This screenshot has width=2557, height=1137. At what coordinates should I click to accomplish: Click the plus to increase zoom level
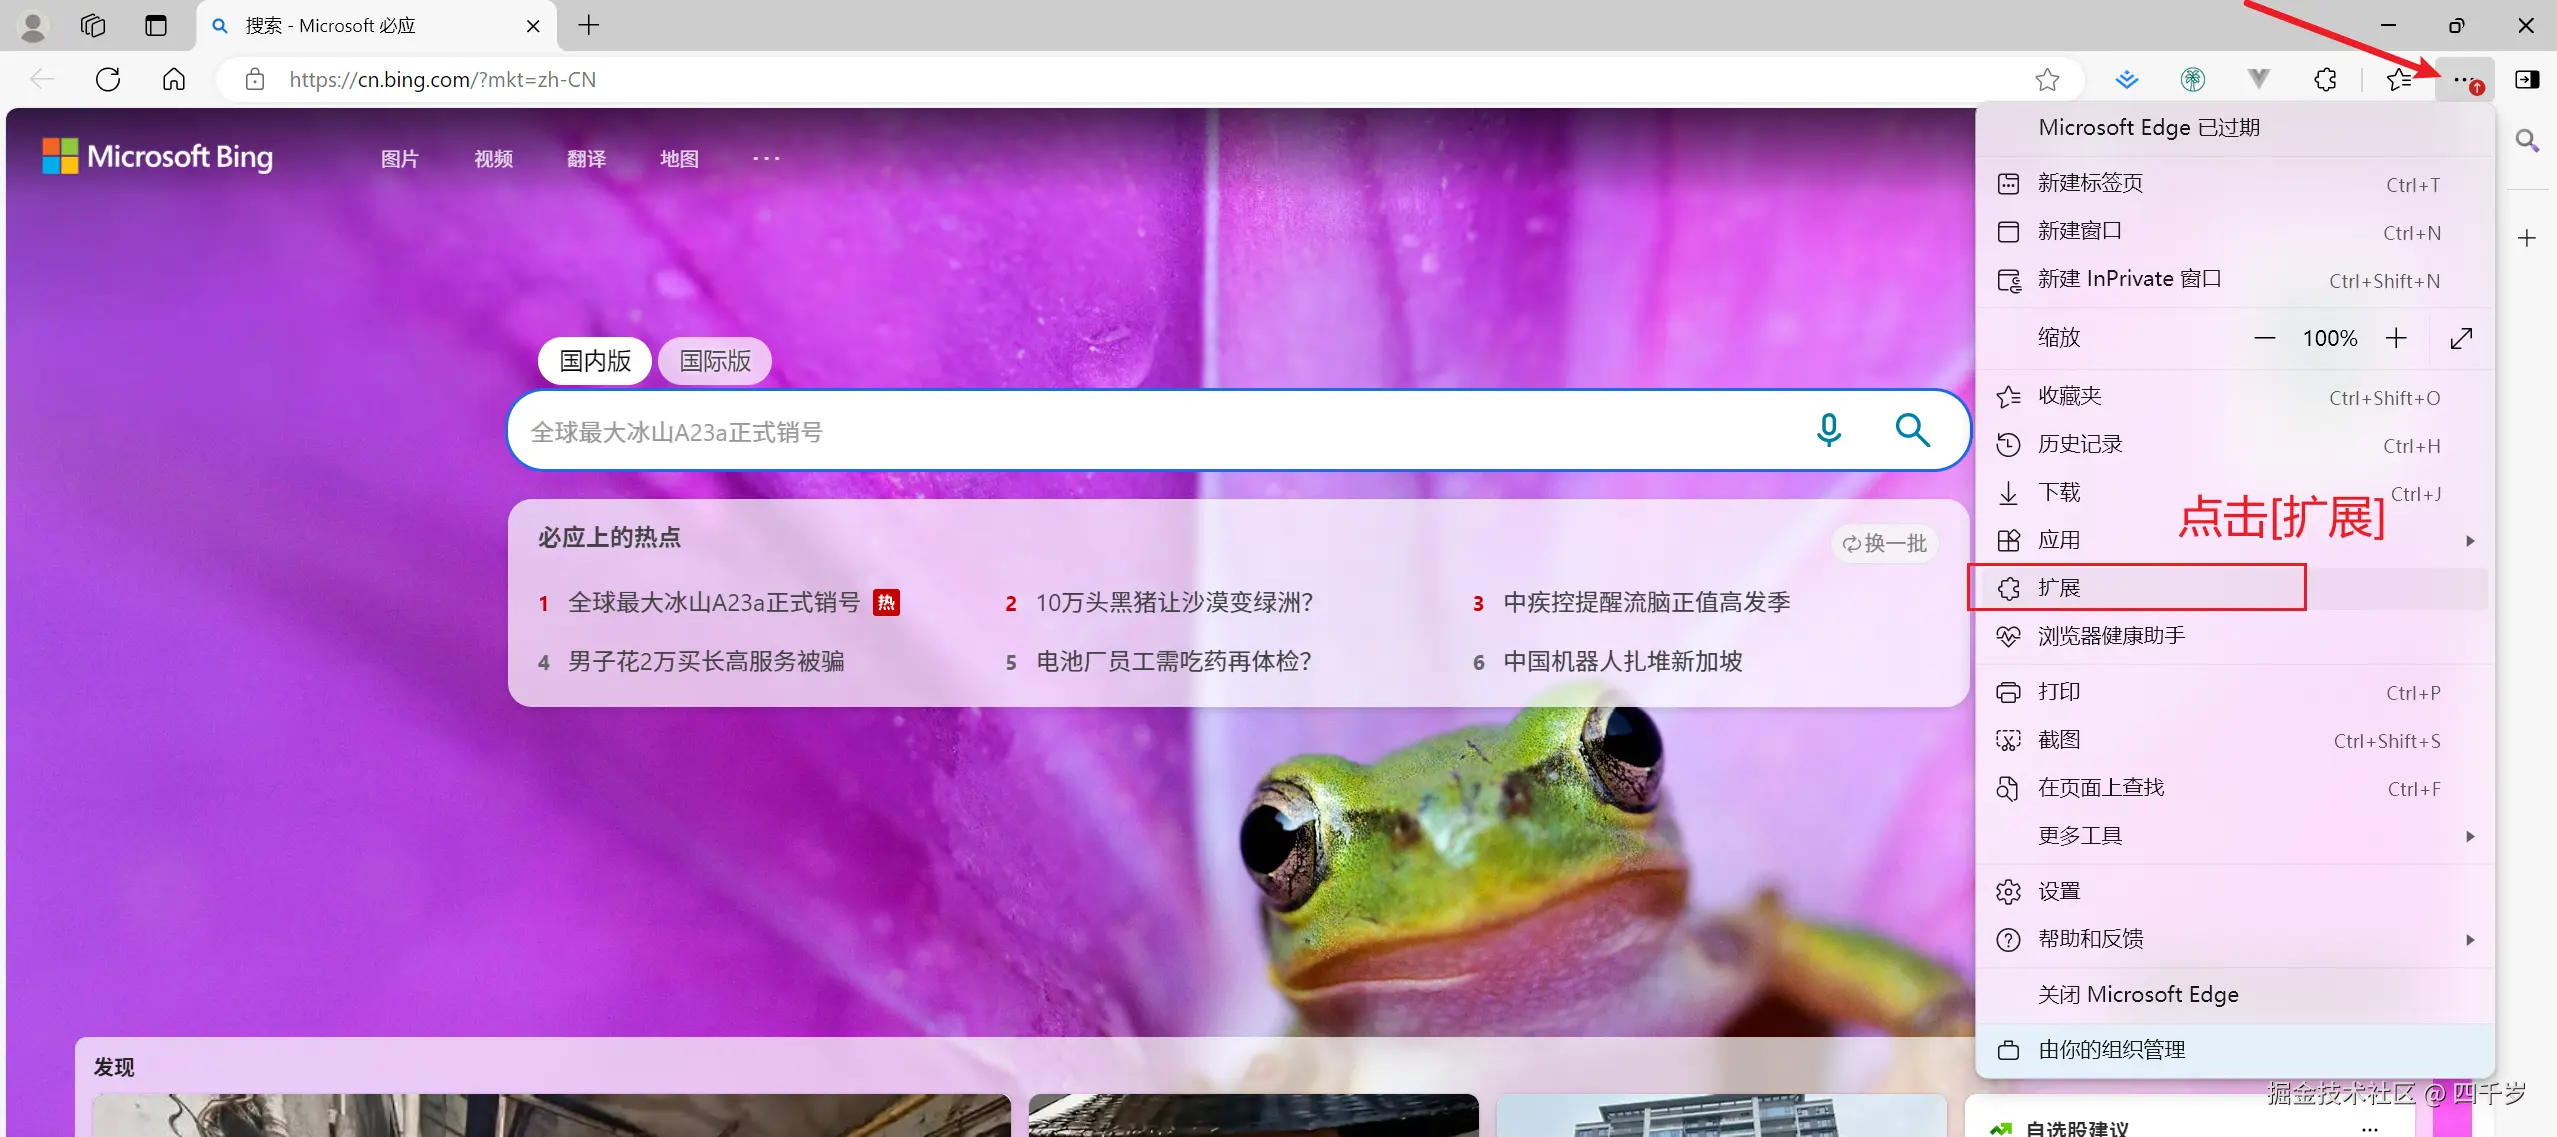click(x=2397, y=338)
